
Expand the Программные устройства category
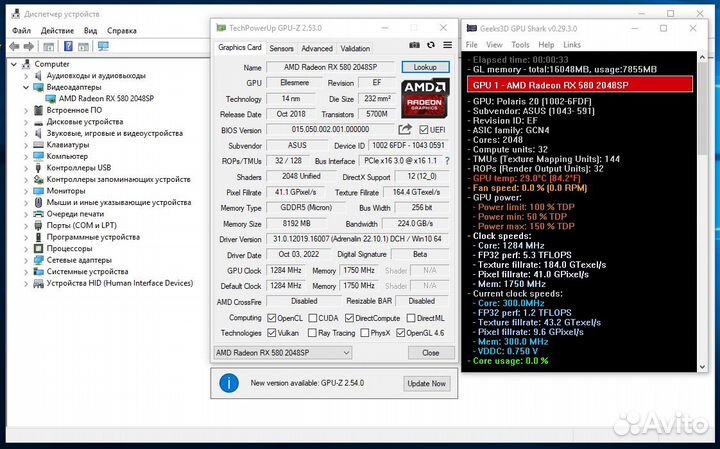(26, 237)
